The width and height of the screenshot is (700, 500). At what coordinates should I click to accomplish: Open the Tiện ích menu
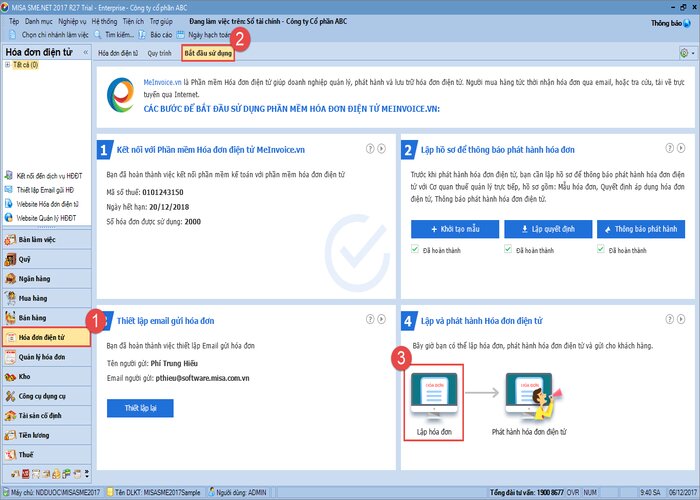tap(133, 21)
